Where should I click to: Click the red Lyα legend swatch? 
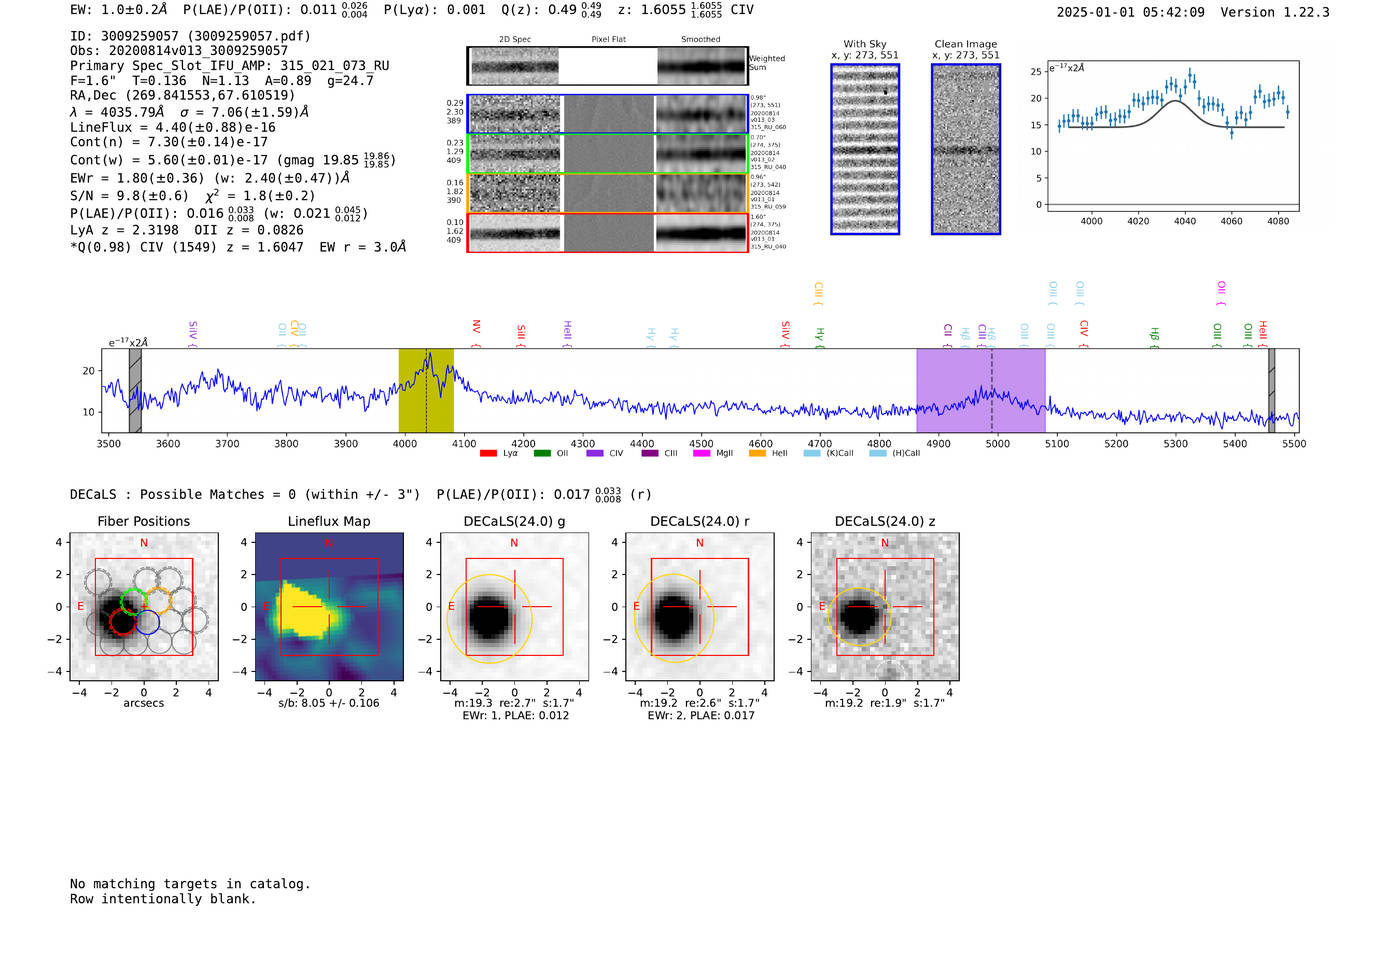[488, 454]
